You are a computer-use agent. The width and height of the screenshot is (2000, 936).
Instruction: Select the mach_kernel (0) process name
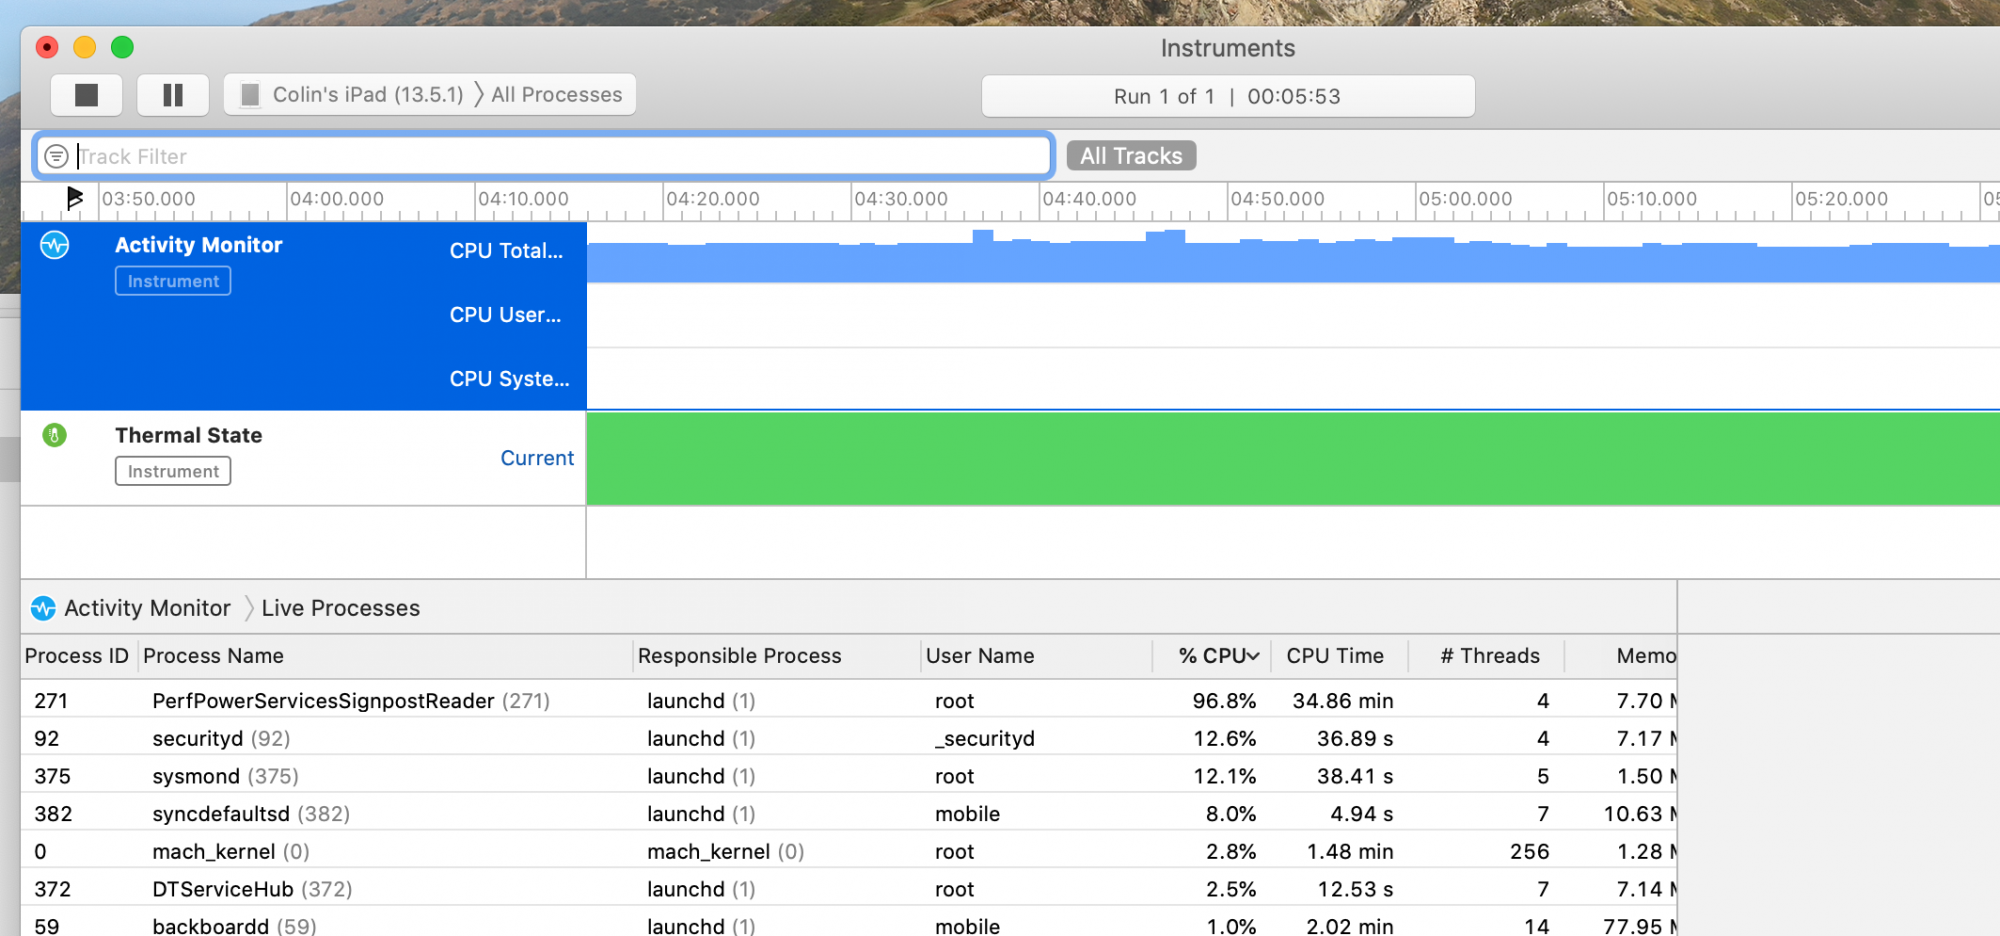(231, 852)
